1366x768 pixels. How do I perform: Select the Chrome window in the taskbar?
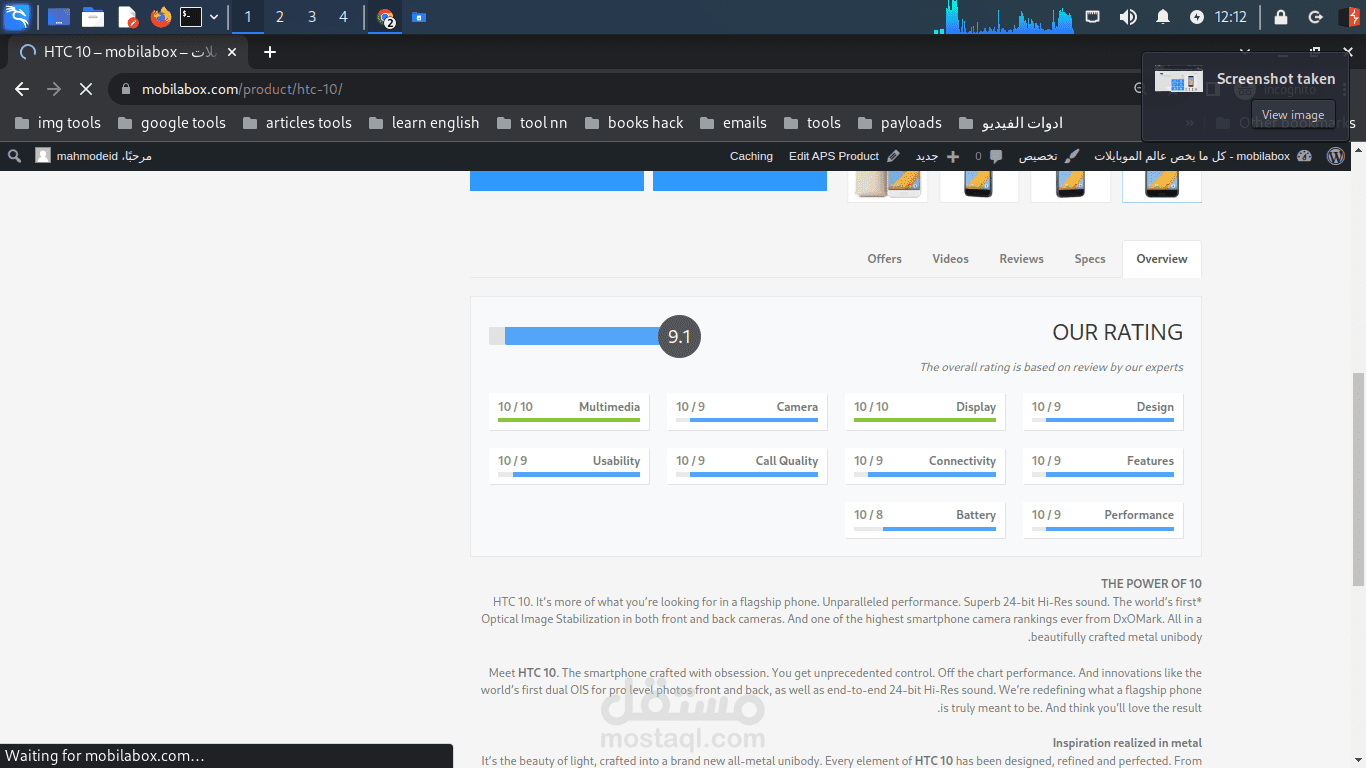tap(386, 17)
